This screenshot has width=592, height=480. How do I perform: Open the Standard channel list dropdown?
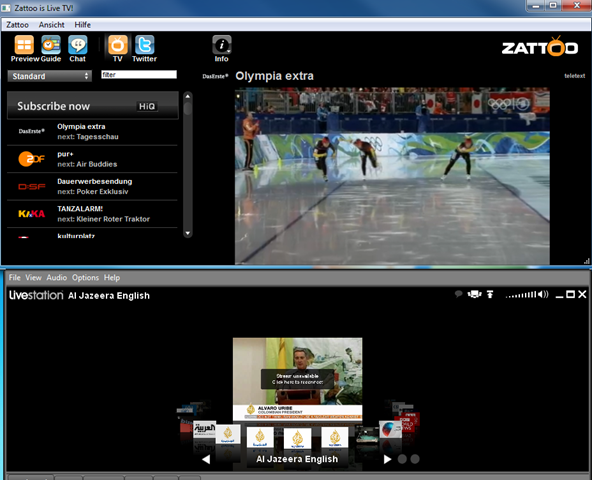click(x=49, y=76)
